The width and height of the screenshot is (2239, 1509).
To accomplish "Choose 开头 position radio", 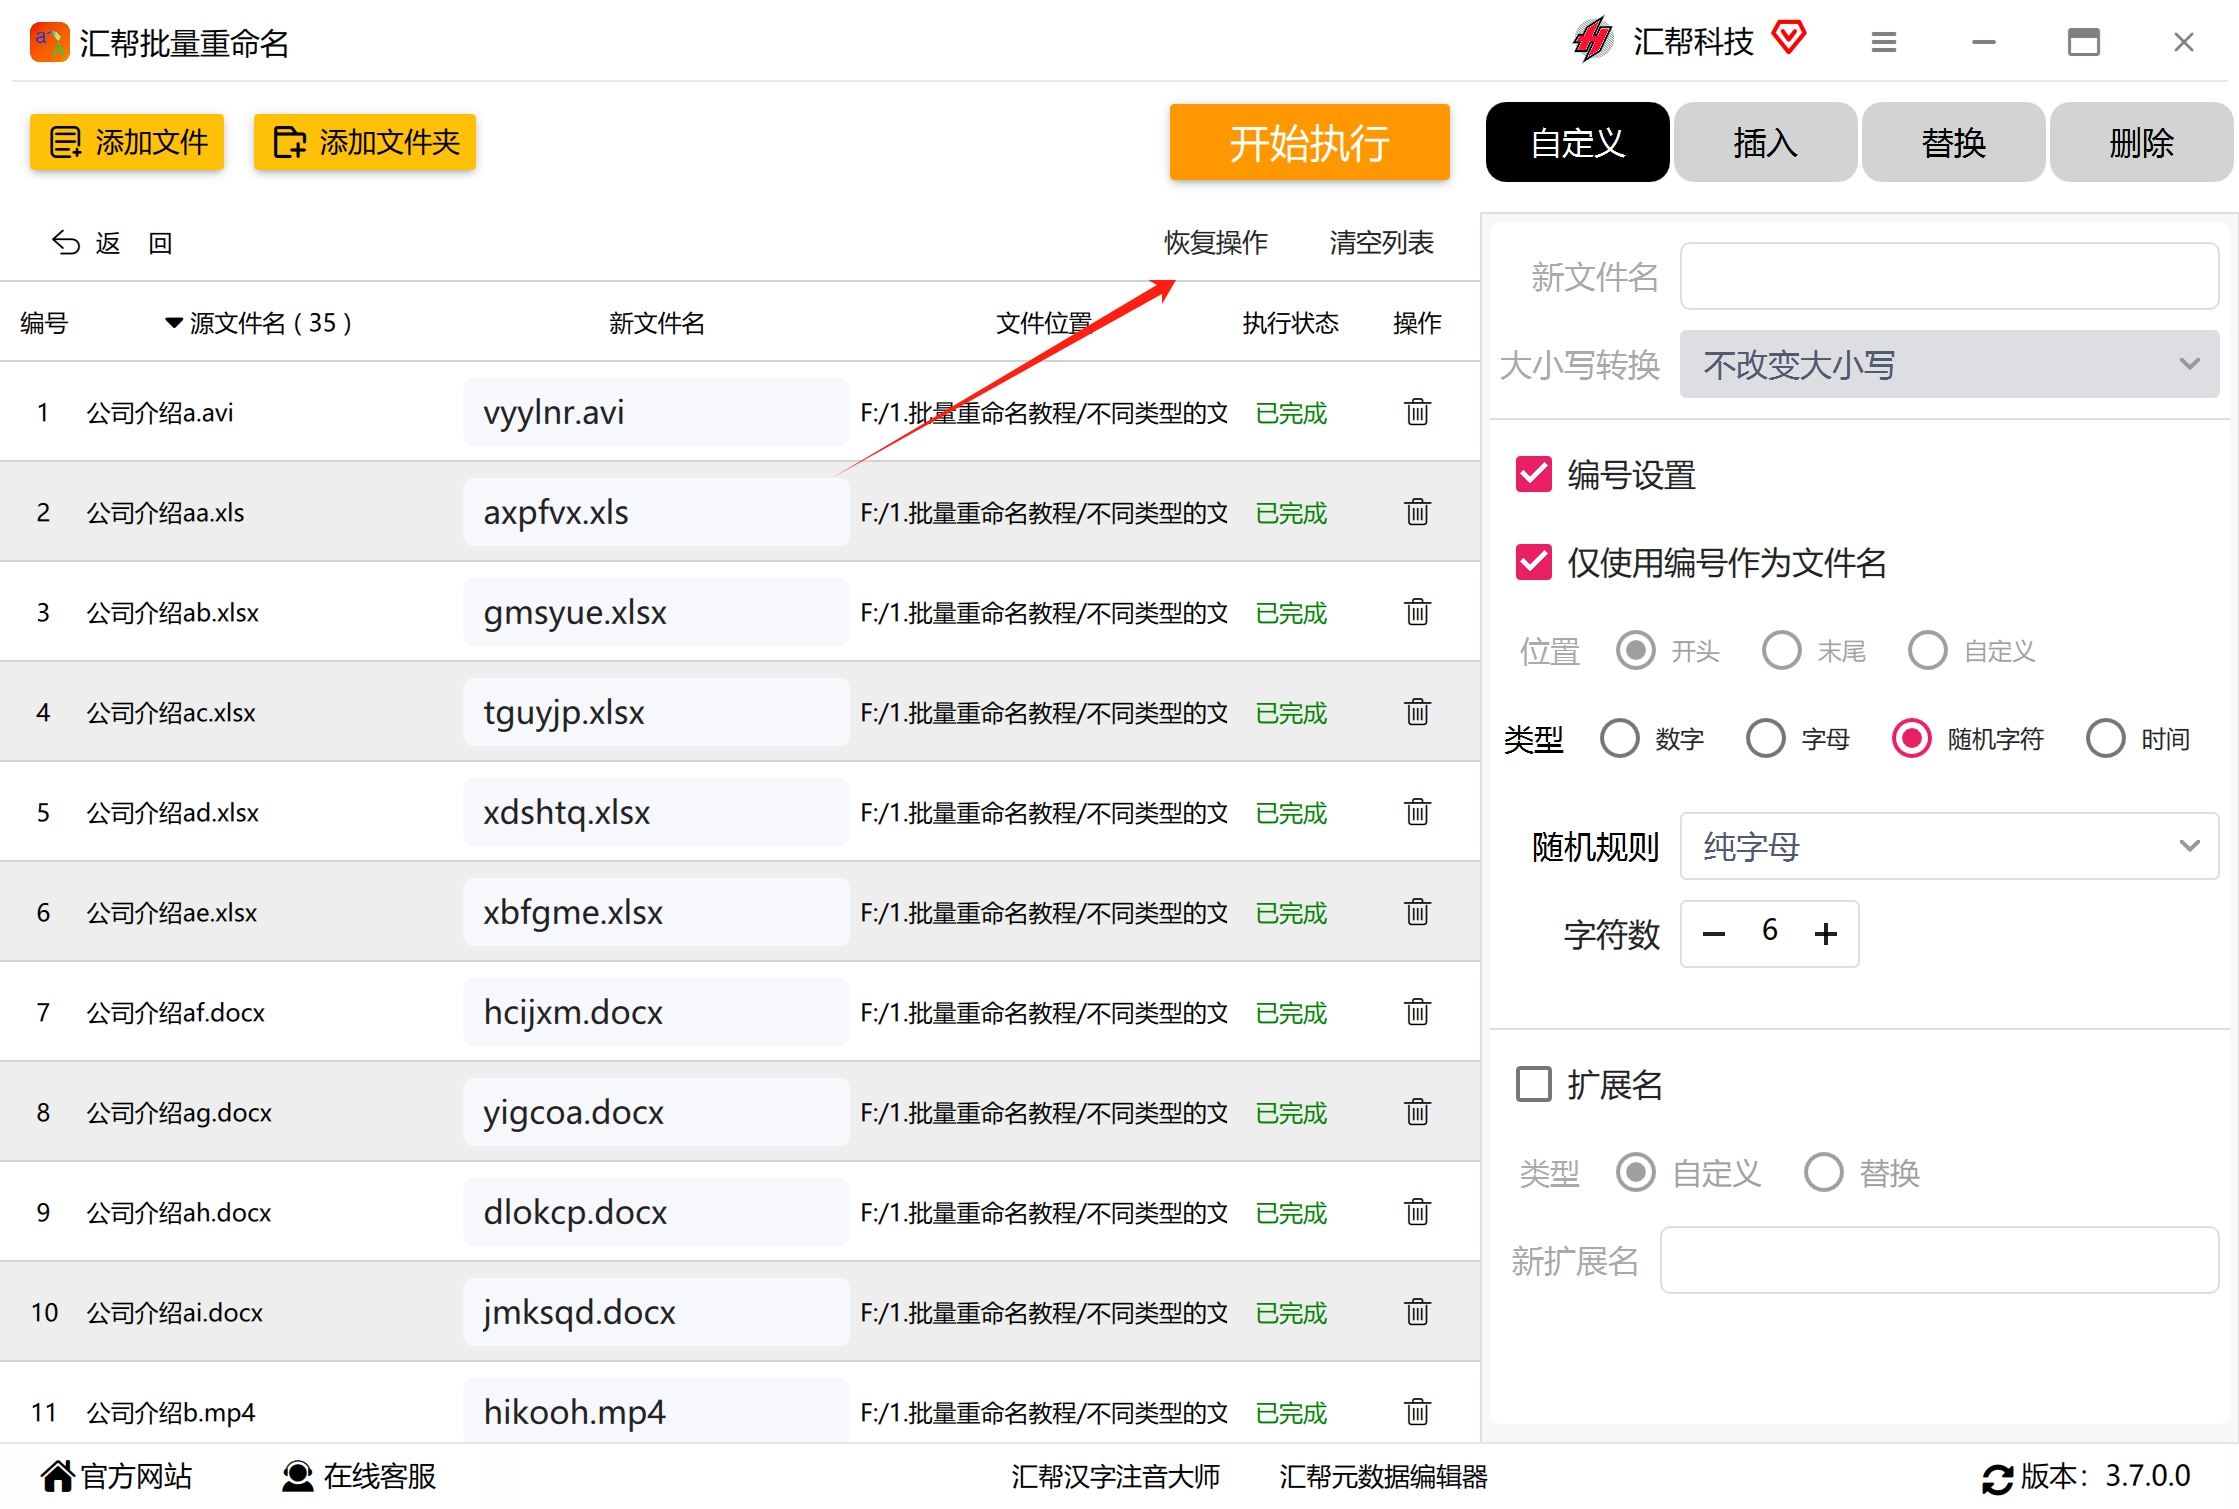I will [x=1636, y=651].
